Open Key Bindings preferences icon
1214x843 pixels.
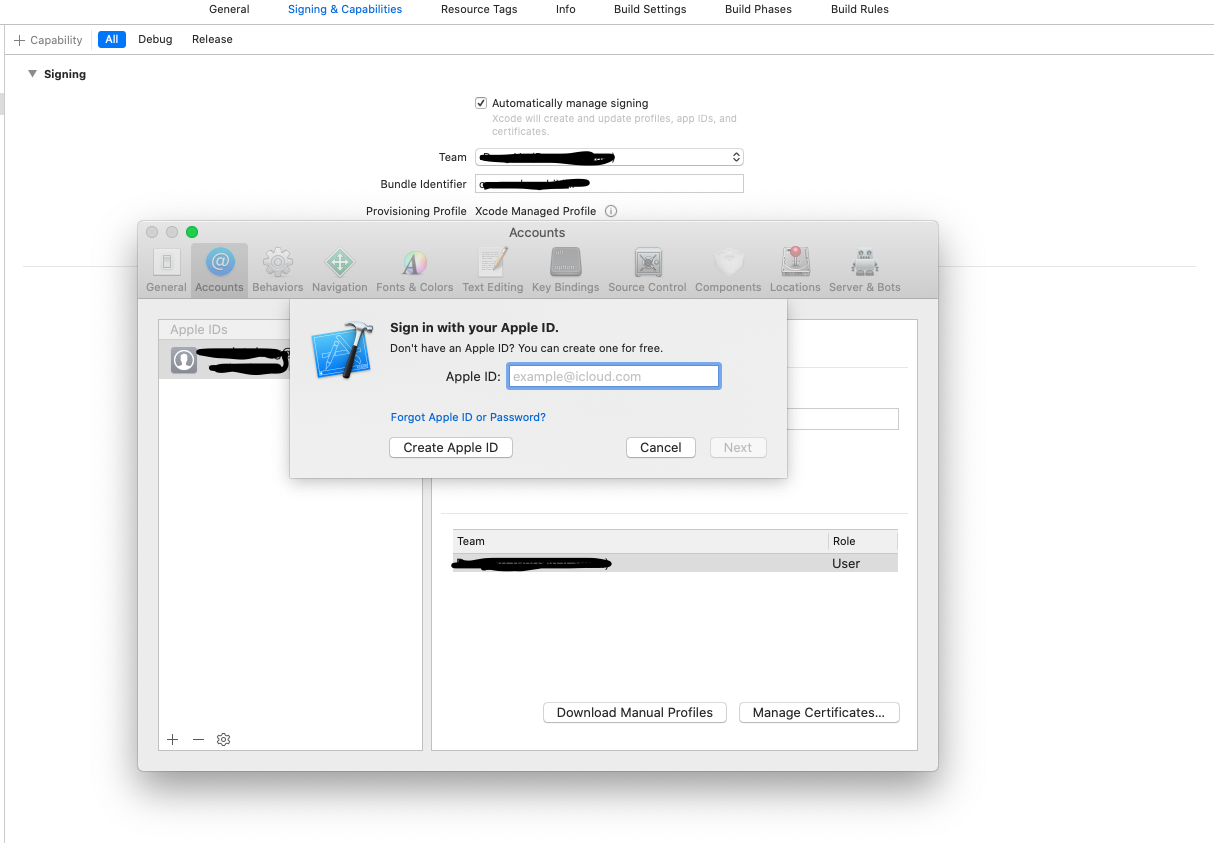point(565,263)
